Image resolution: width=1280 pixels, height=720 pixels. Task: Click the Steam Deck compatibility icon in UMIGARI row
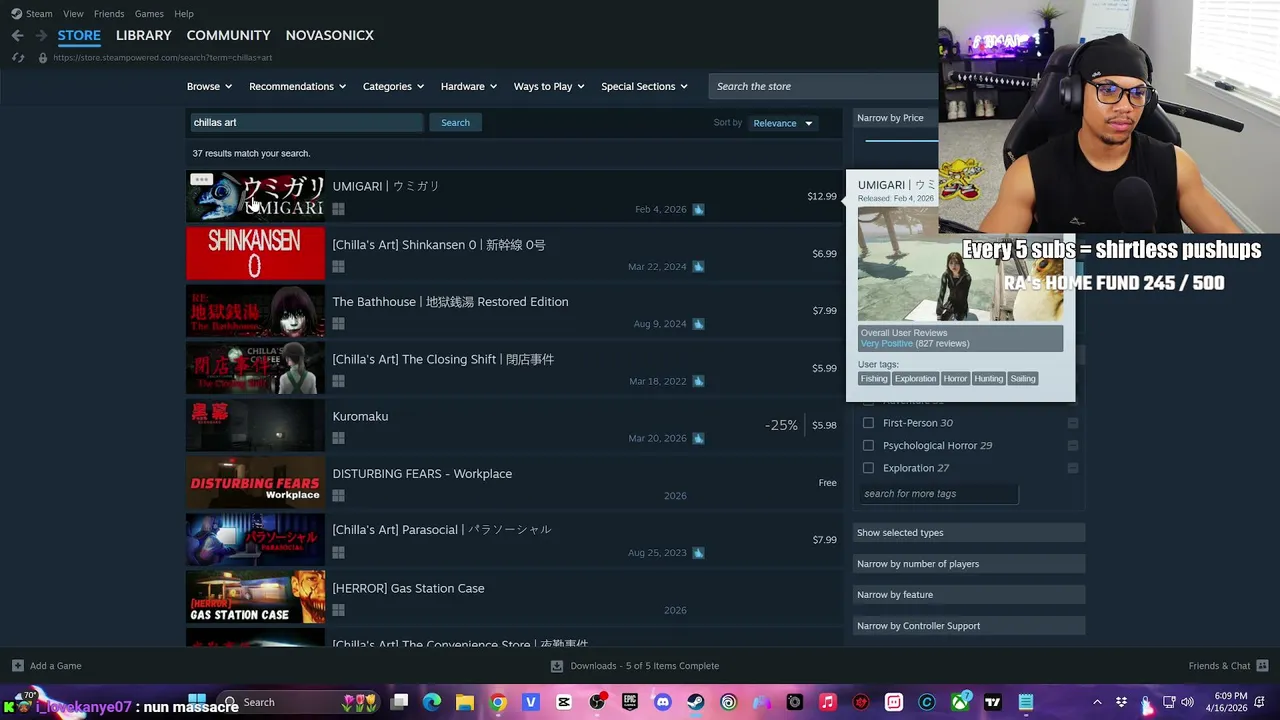(698, 209)
